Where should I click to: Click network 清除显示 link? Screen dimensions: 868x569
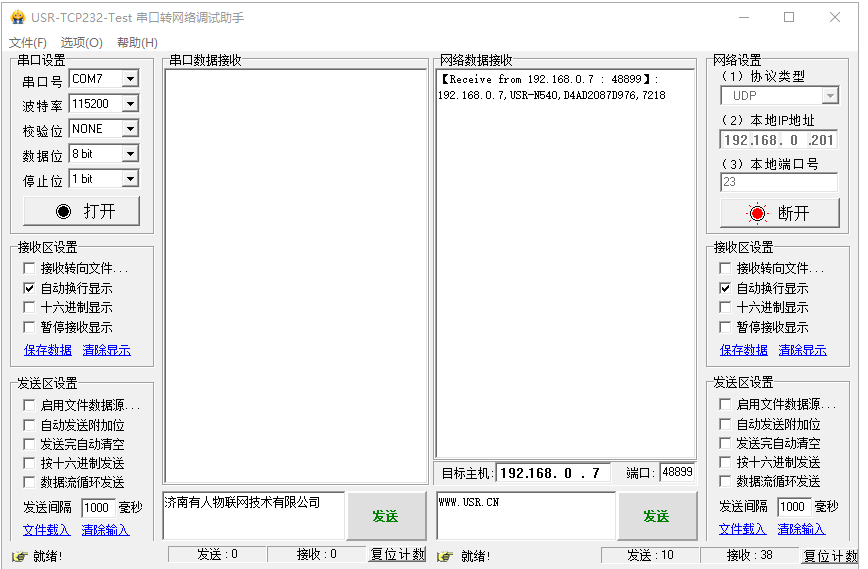pos(802,350)
